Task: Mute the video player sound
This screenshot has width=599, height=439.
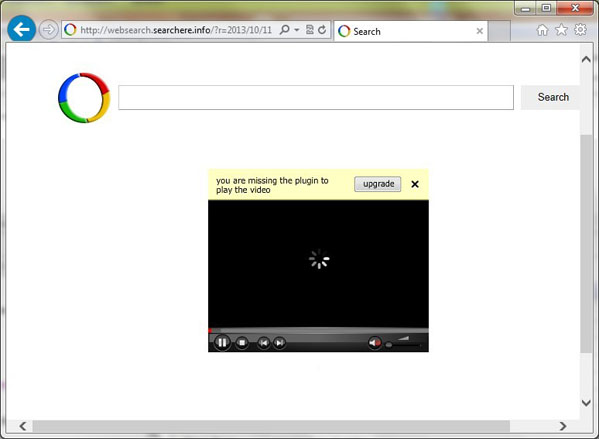Action: click(374, 343)
